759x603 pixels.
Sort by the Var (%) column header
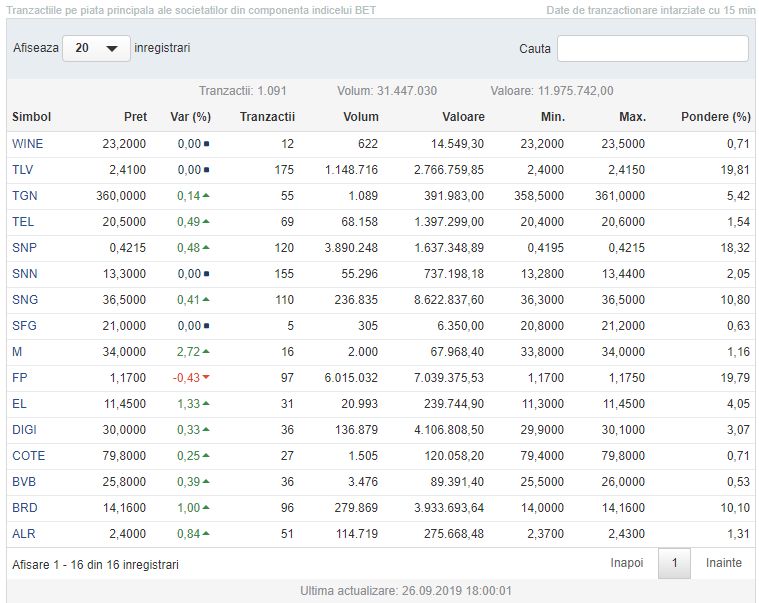pyautogui.click(x=190, y=117)
